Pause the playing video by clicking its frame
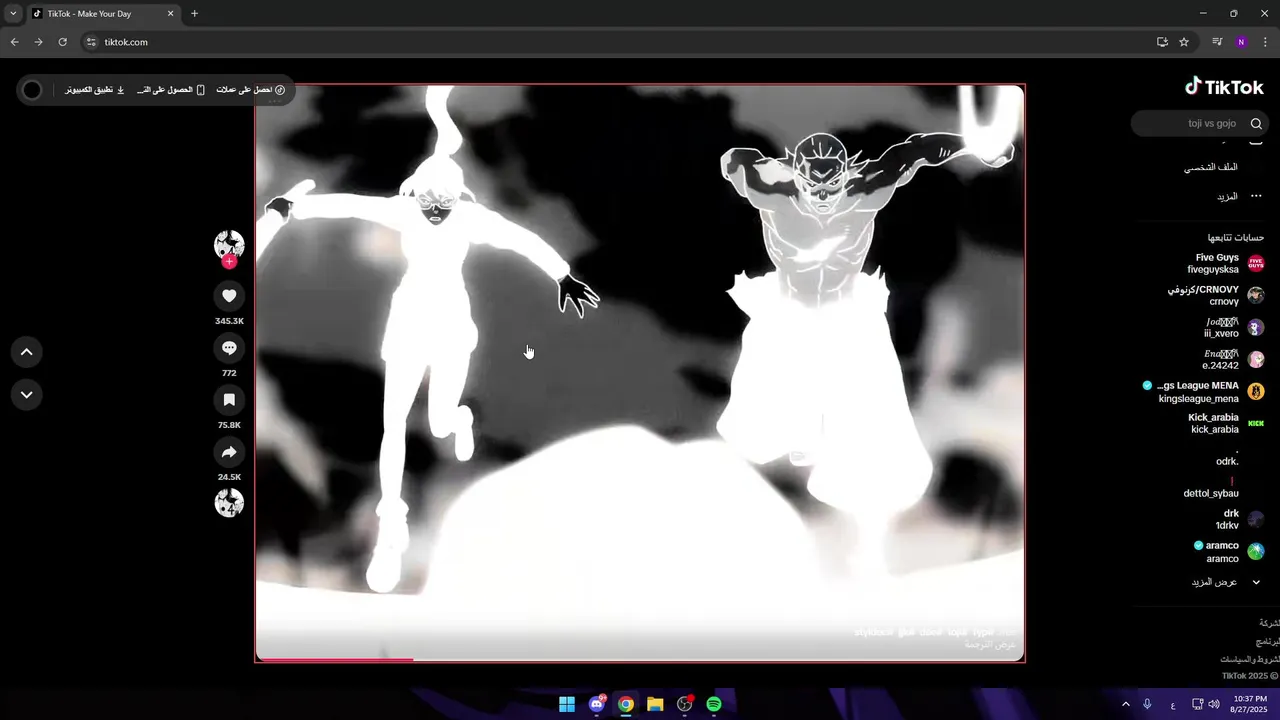 pyautogui.click(x=640, y=372)
